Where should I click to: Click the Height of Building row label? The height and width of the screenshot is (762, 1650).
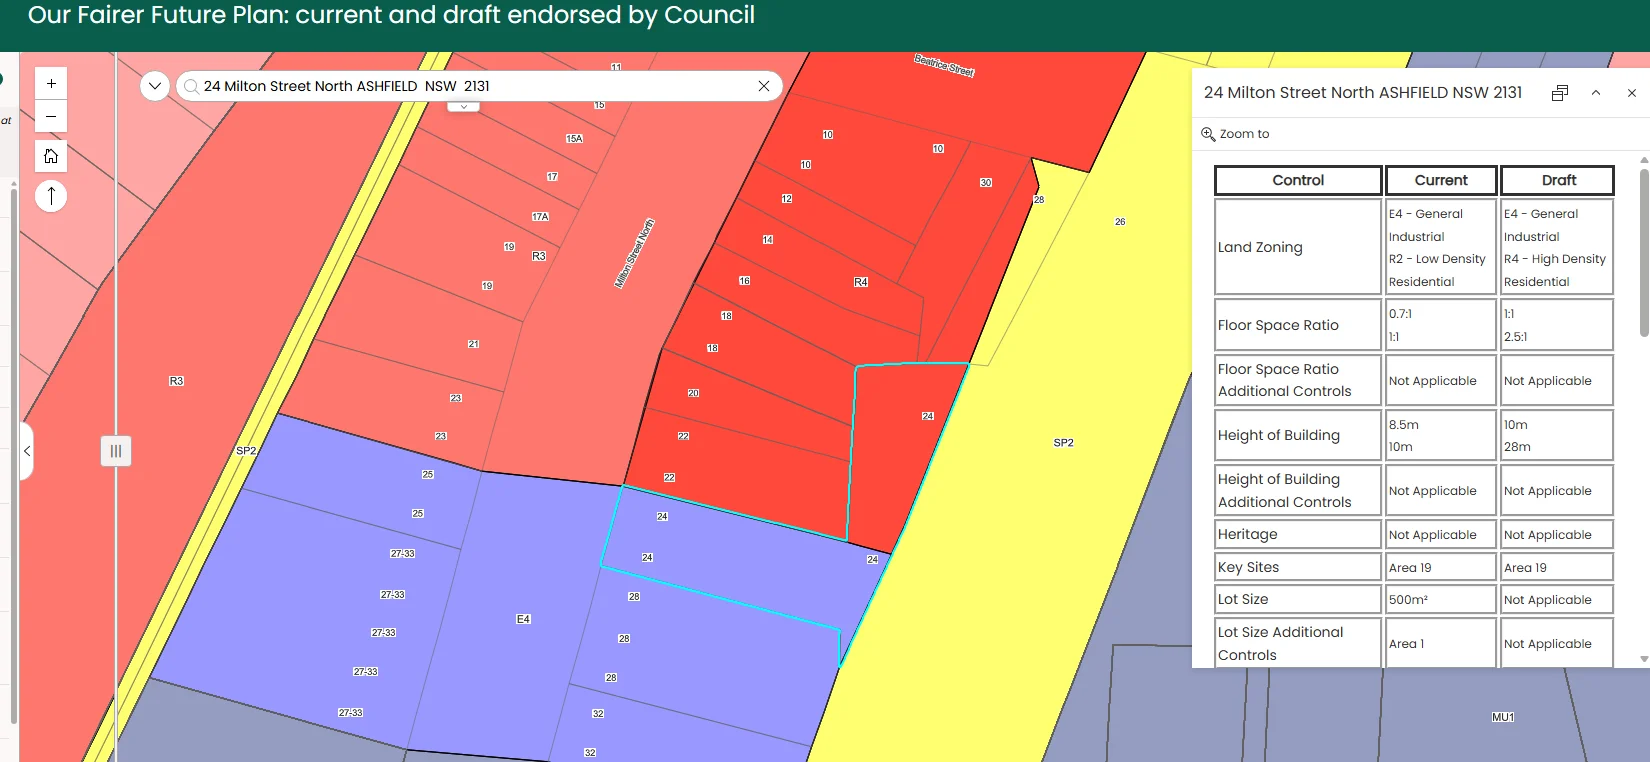(x=1278, y=435)
